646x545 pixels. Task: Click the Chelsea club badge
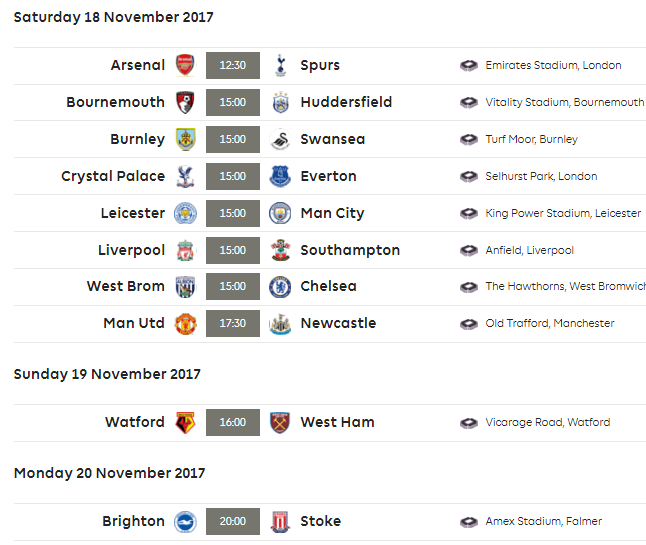pyautogui.click(x=280, y=287)
